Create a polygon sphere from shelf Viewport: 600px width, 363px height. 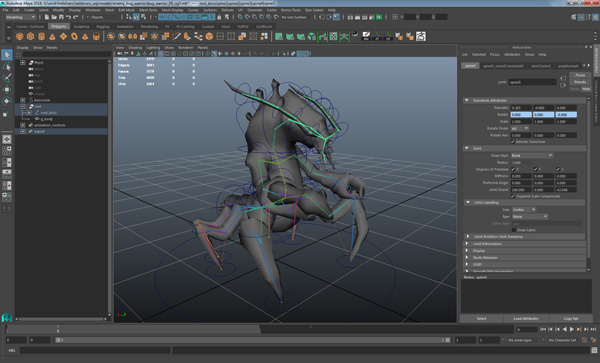click(20, 36)
